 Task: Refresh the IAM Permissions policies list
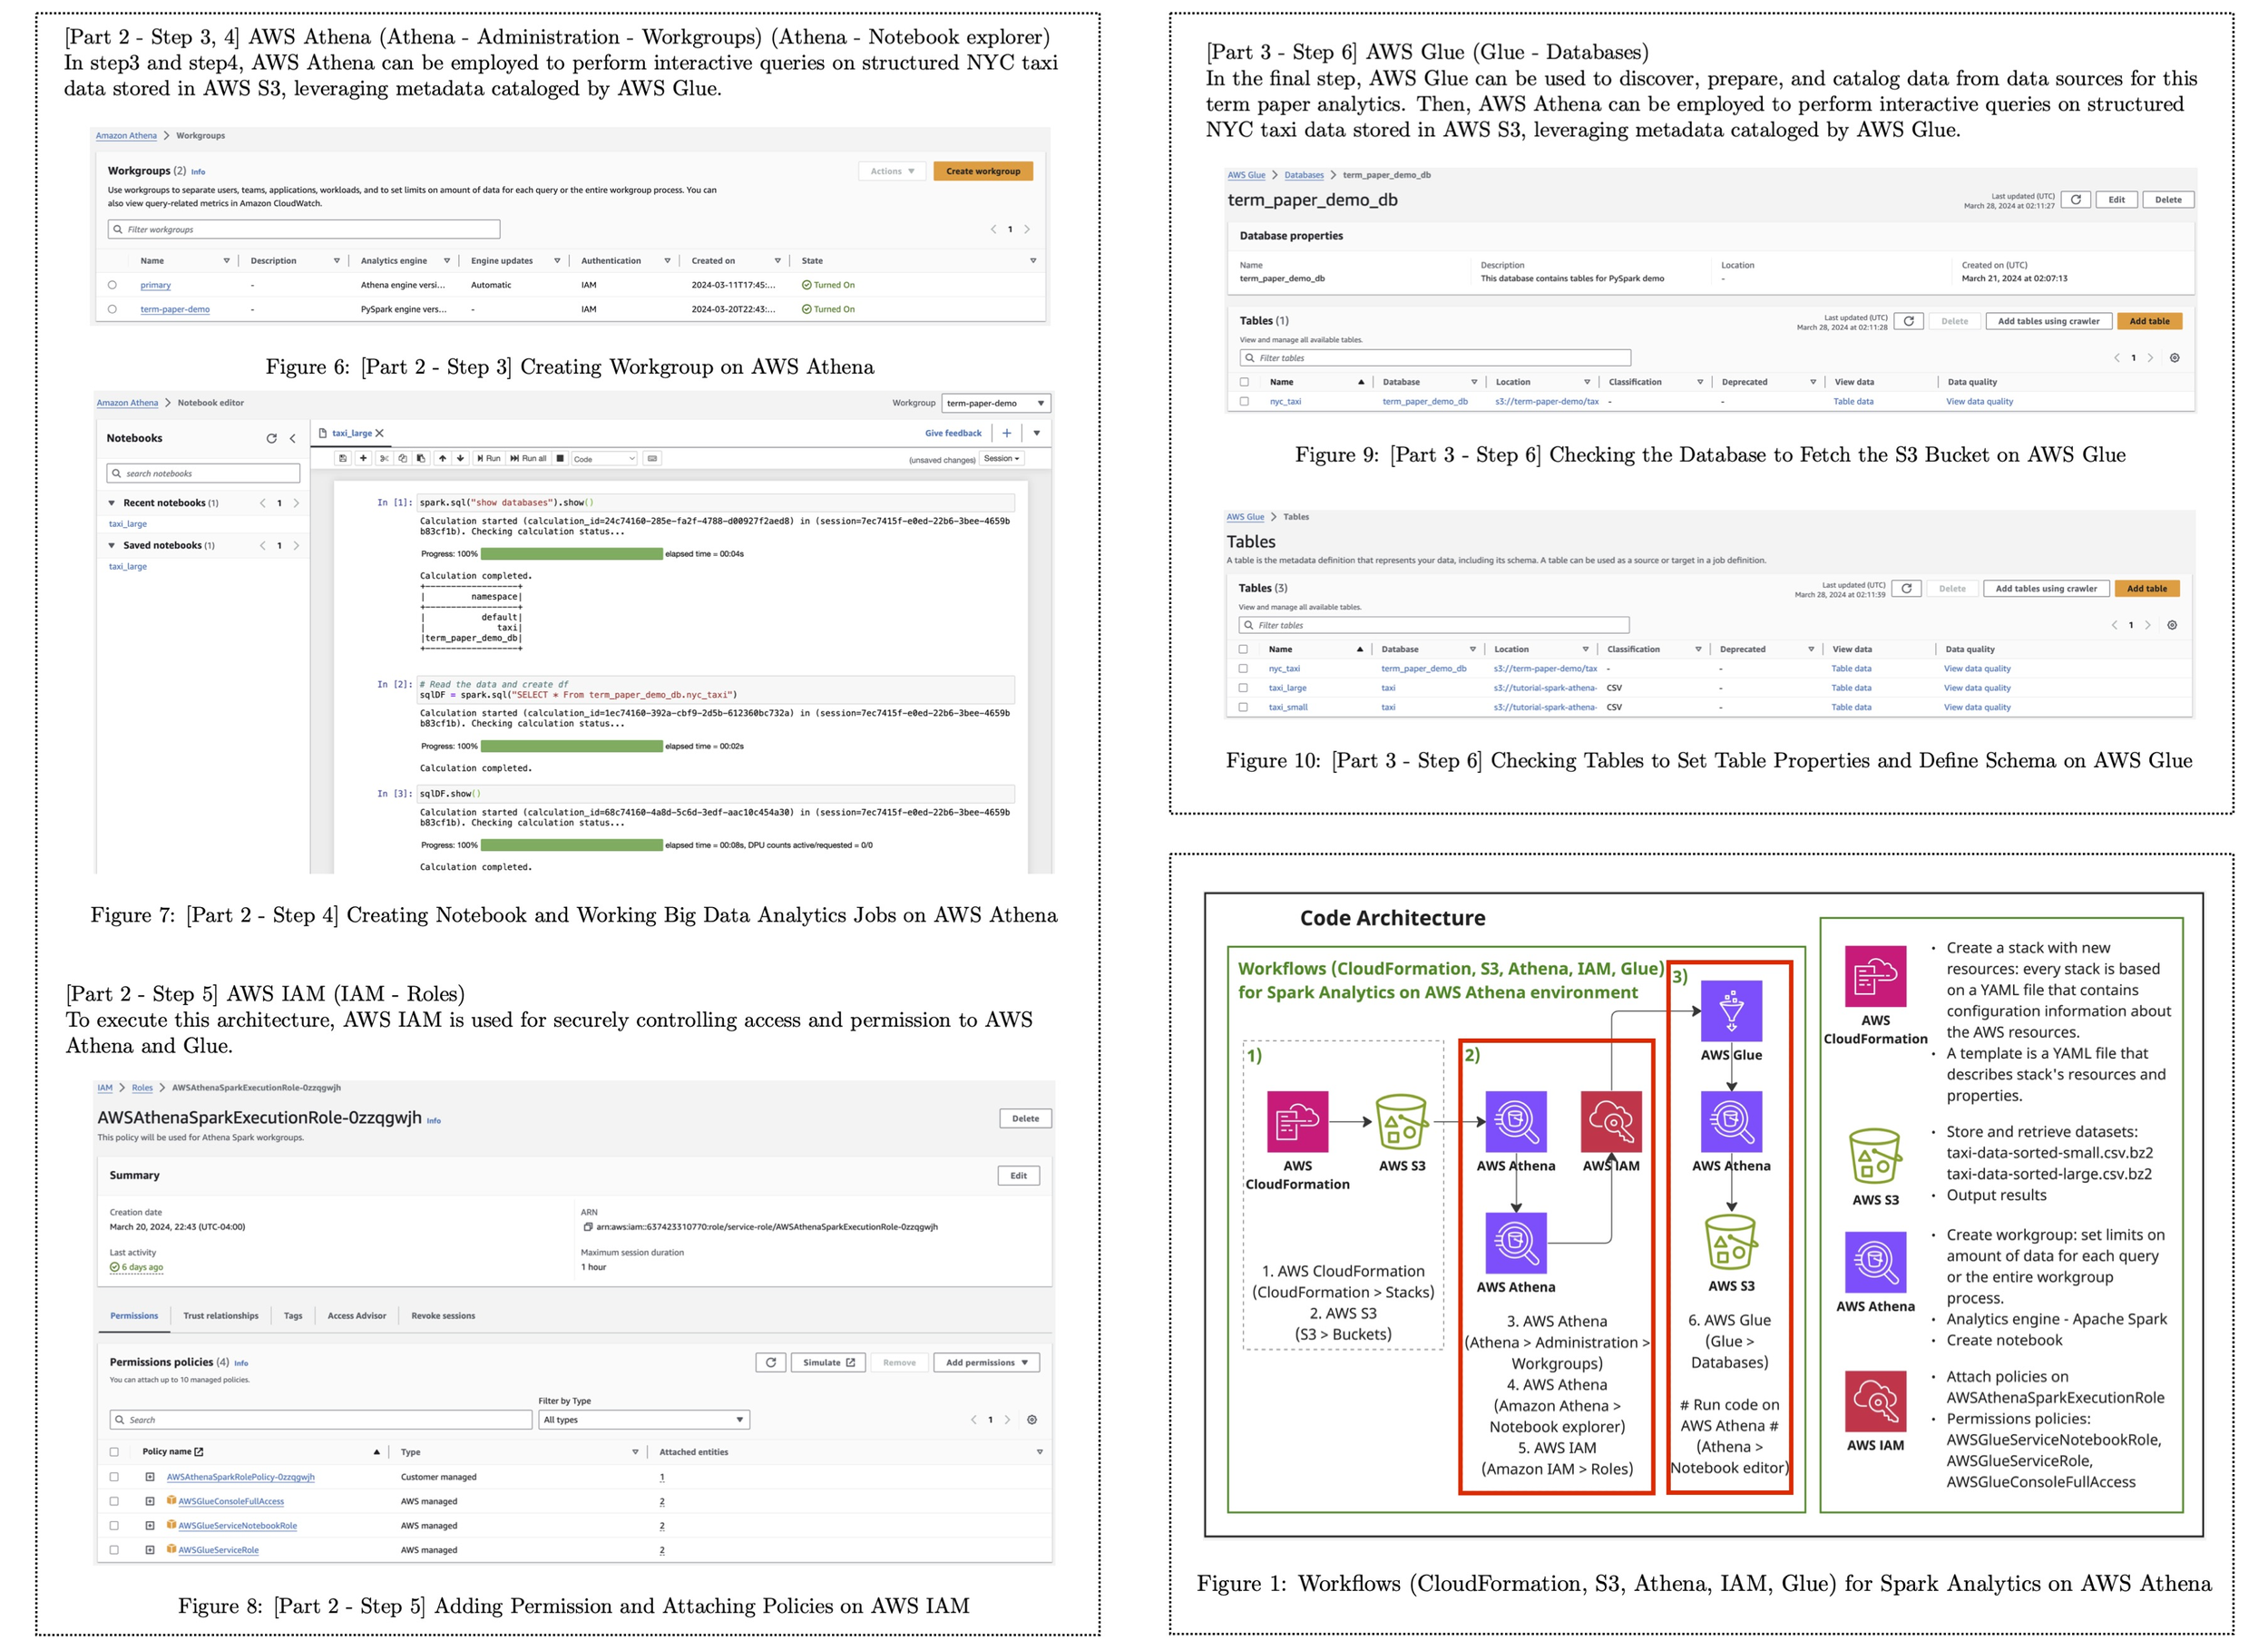pos(770,1362)
